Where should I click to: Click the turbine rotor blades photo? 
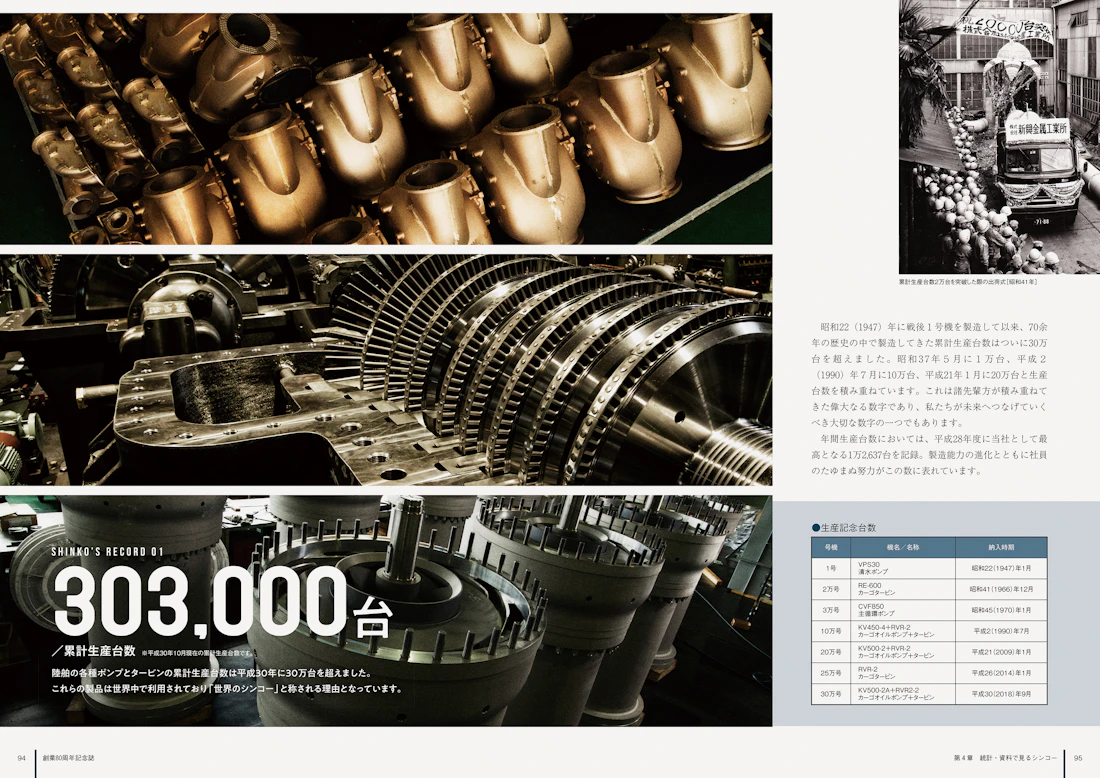pos(386,370)
